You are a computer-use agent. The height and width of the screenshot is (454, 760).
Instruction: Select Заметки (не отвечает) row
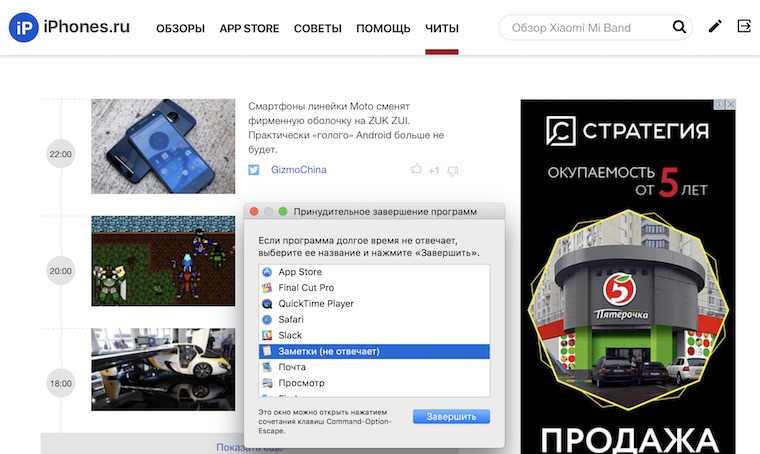point(374,351)
